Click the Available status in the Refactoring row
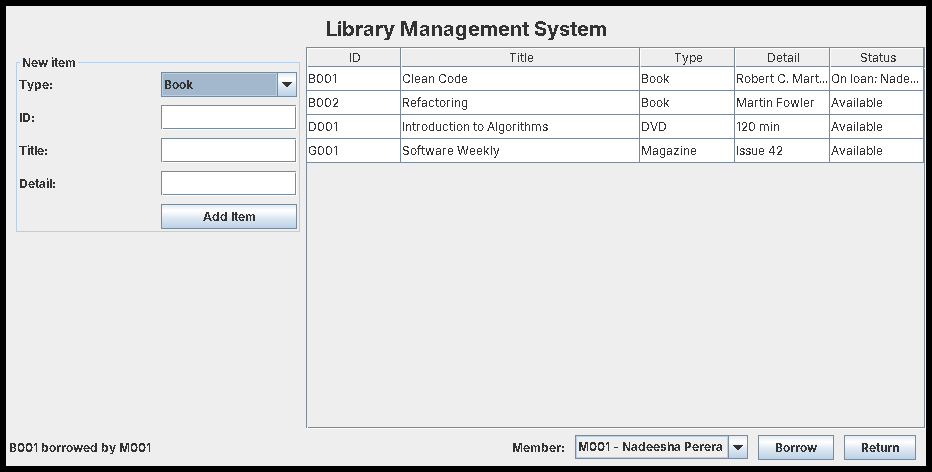932x472 pixels. [877, 103]
